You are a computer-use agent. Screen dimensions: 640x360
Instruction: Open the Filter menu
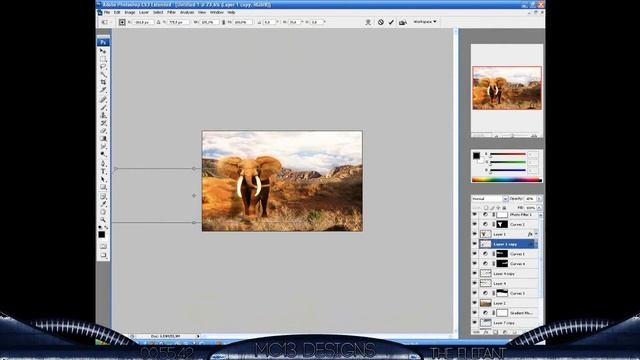pyautogui.click(x=171, y=13)
